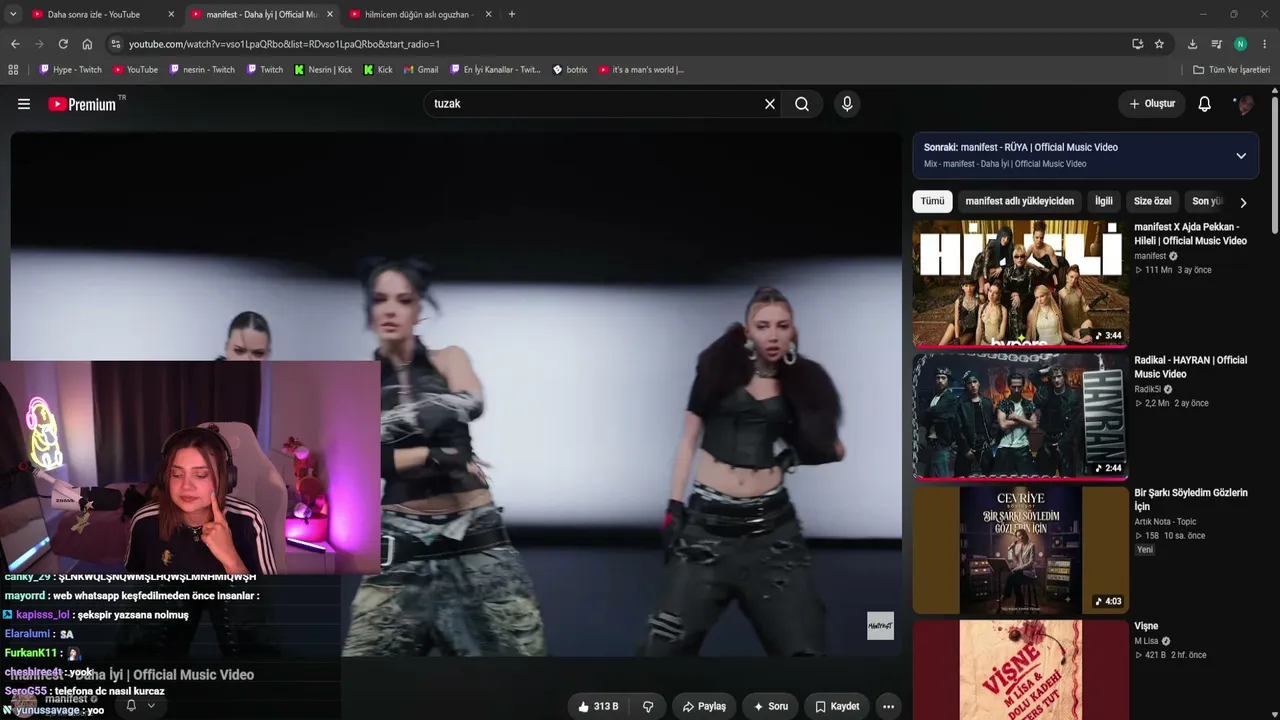Visit the Radik5l channel name
The height and width of the screenshot is (720, 1280).
click(x=1147, y=389)
